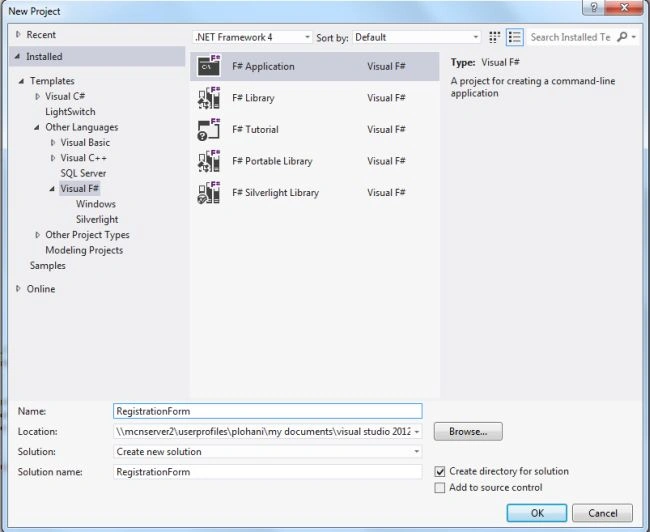This screenshot has width=650, height=532.
Task: Expand the Online section
Action: coord(18,289)
